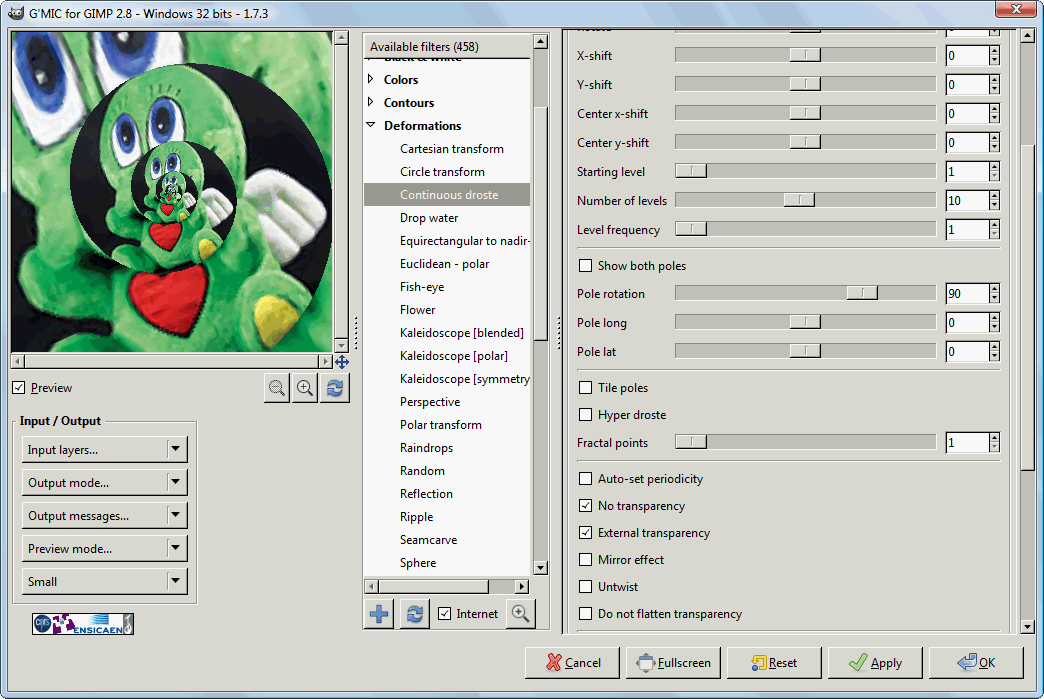Select the Fish-eye filter
The image size is (1044, 699).
click(422, 287)
